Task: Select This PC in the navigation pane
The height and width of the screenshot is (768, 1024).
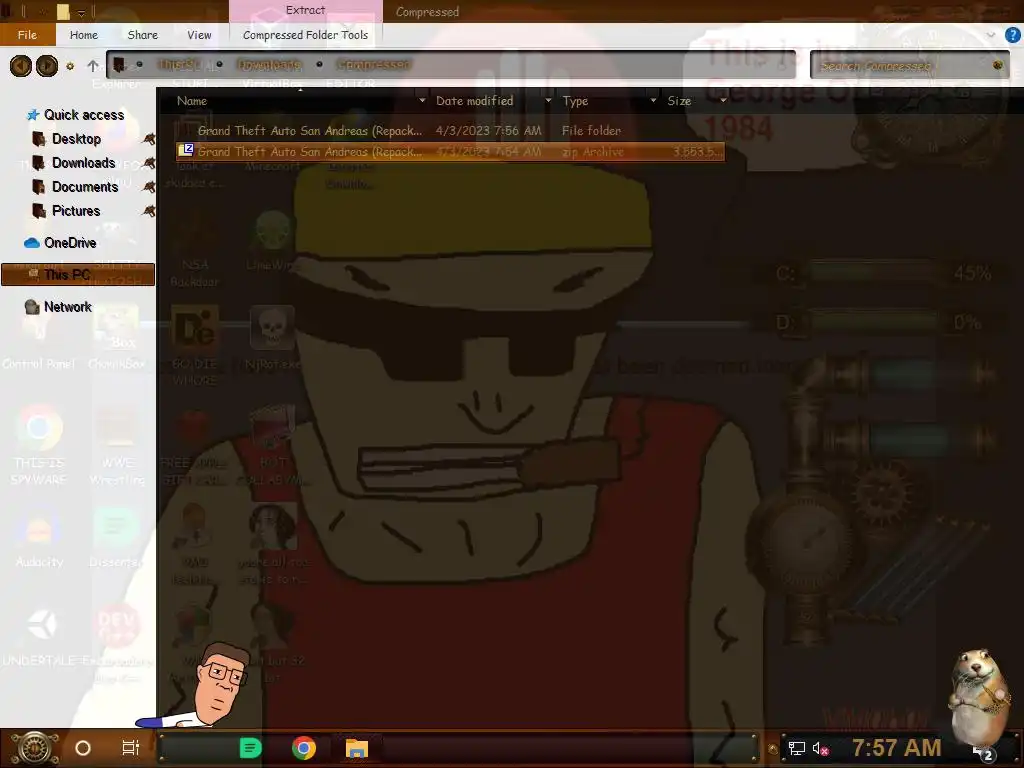Action: coord(78,275)
